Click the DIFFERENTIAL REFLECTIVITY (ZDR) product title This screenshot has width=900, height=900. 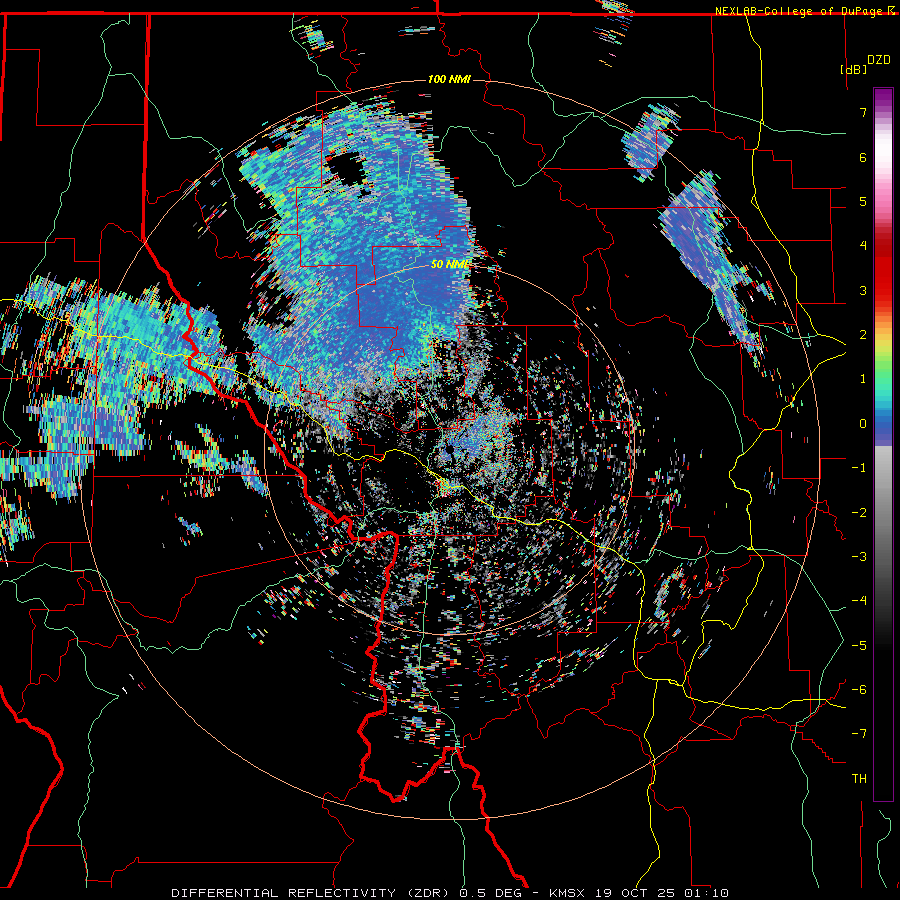pos(313,893)
